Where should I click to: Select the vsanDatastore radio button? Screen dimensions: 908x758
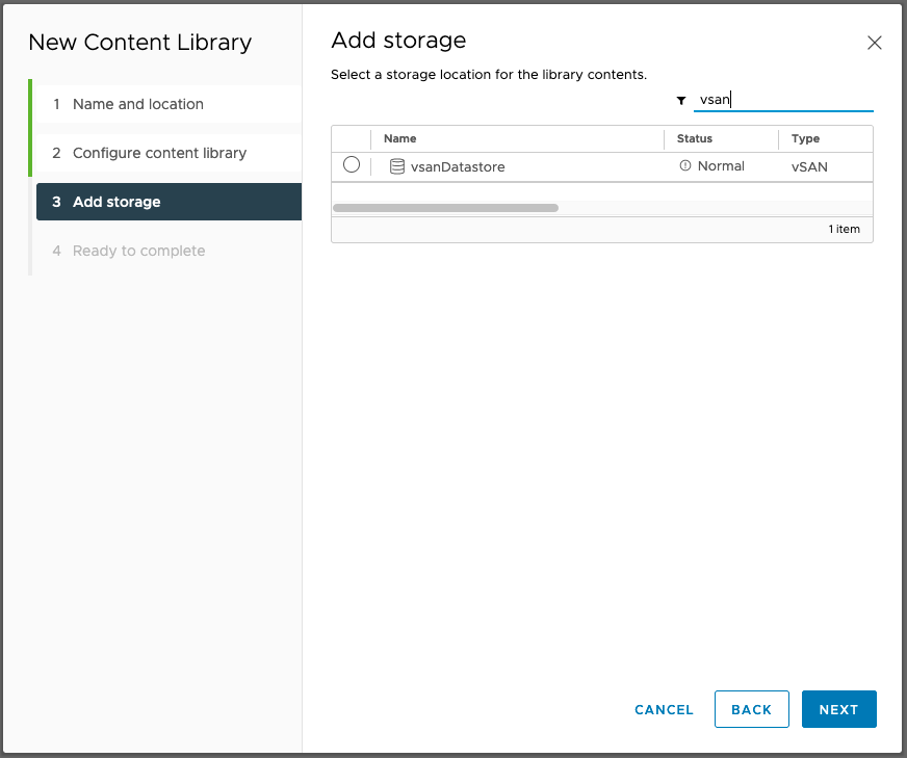coord(351,166)
